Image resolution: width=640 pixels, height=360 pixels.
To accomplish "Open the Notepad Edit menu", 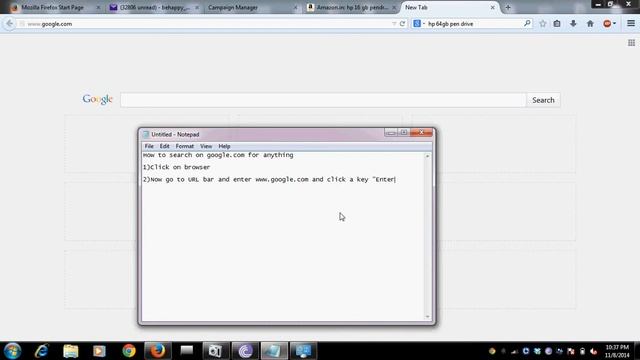I will tap(164, 146).
